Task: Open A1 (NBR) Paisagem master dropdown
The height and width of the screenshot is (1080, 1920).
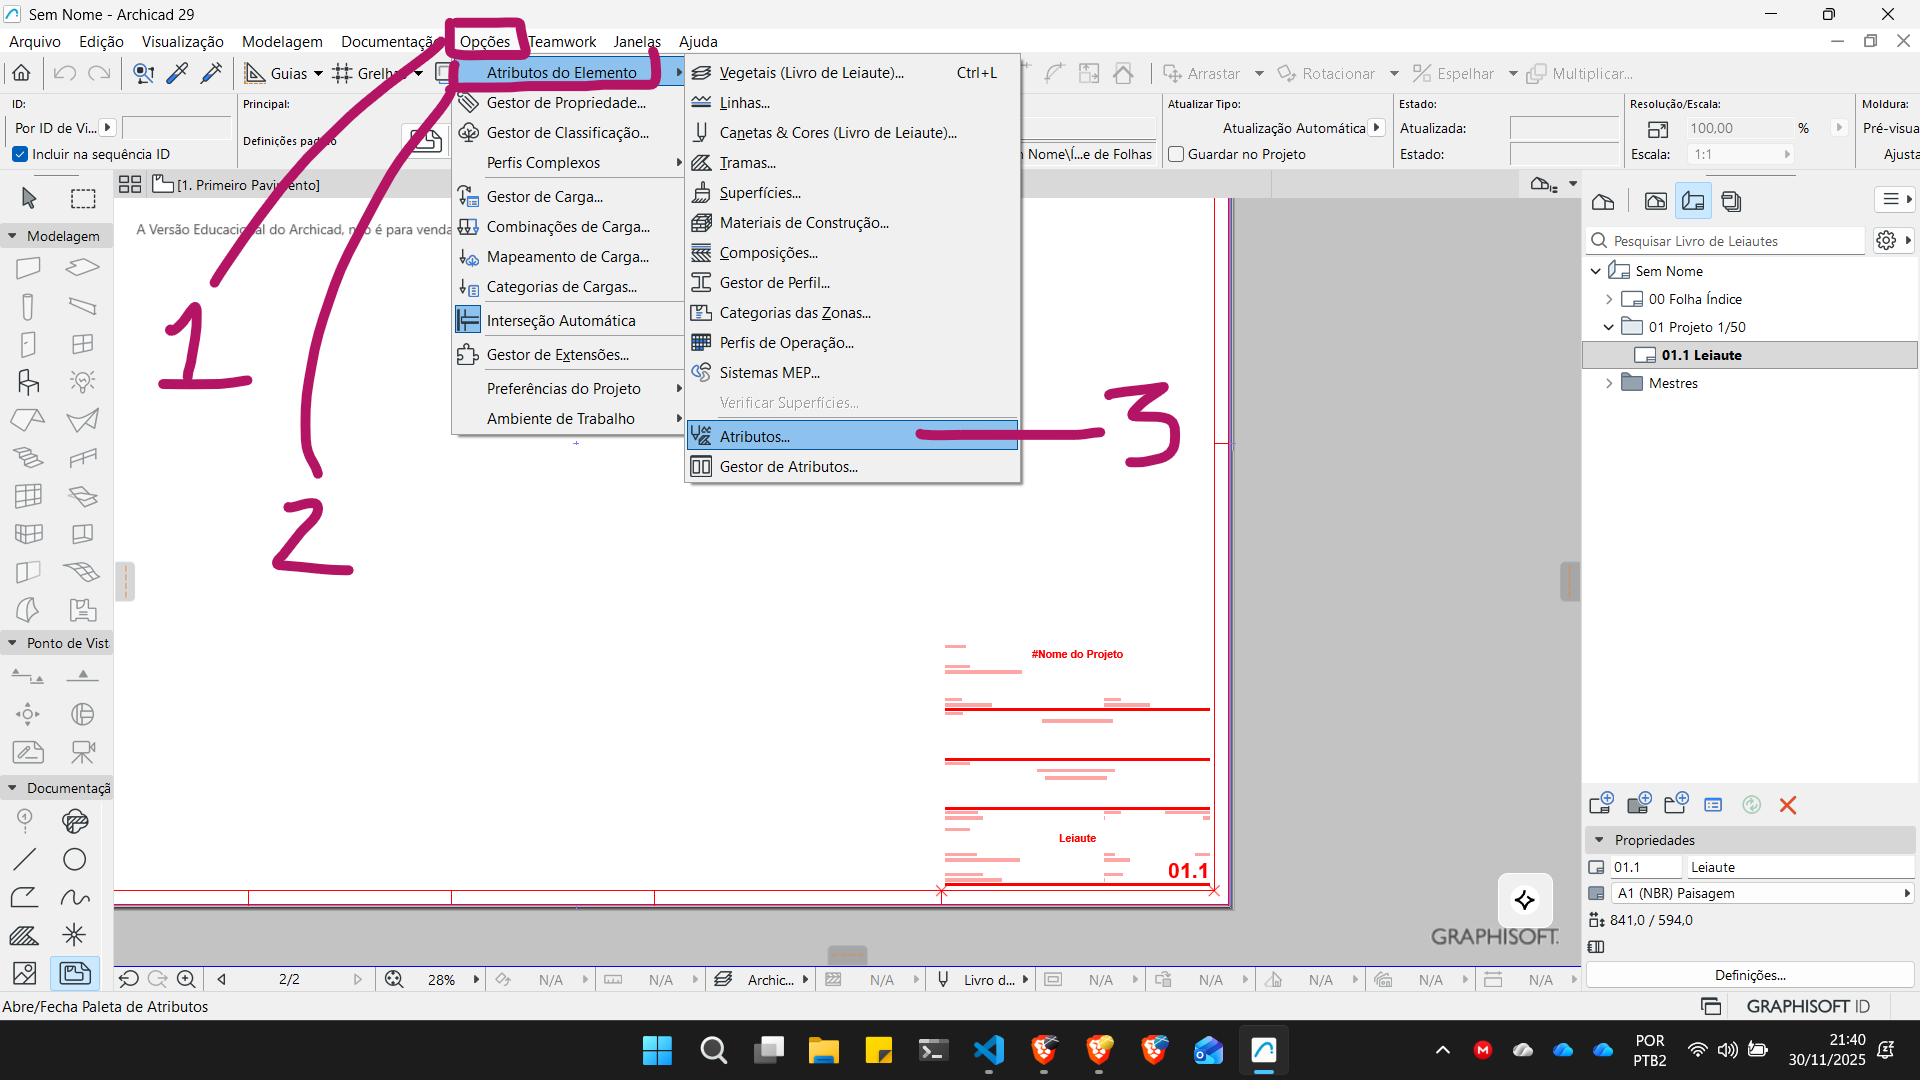Action: [x=1906, y=893]
